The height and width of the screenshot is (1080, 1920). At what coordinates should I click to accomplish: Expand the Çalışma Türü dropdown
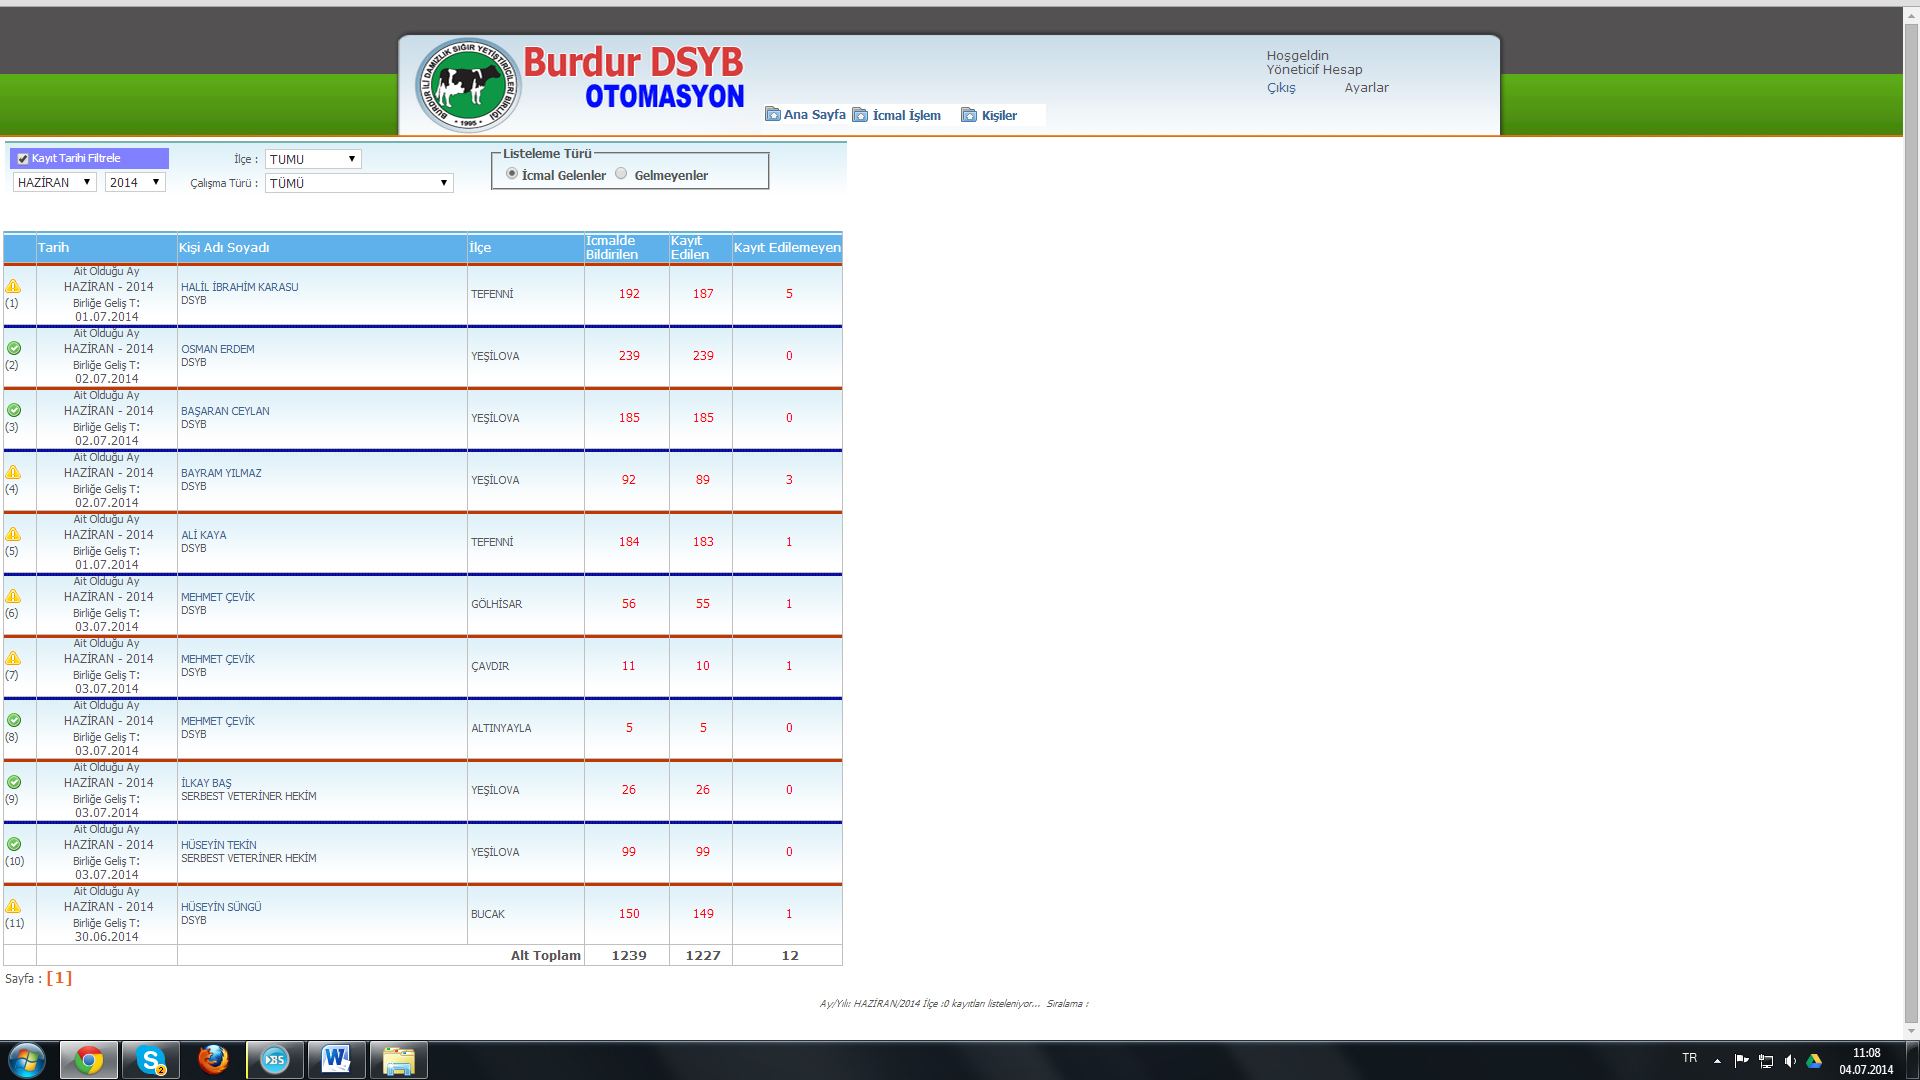(x=358, y=183)
